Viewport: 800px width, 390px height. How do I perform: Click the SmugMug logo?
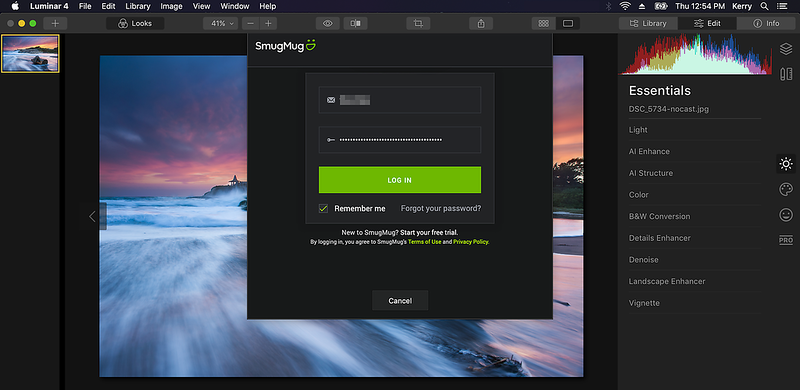pos(286,46)
